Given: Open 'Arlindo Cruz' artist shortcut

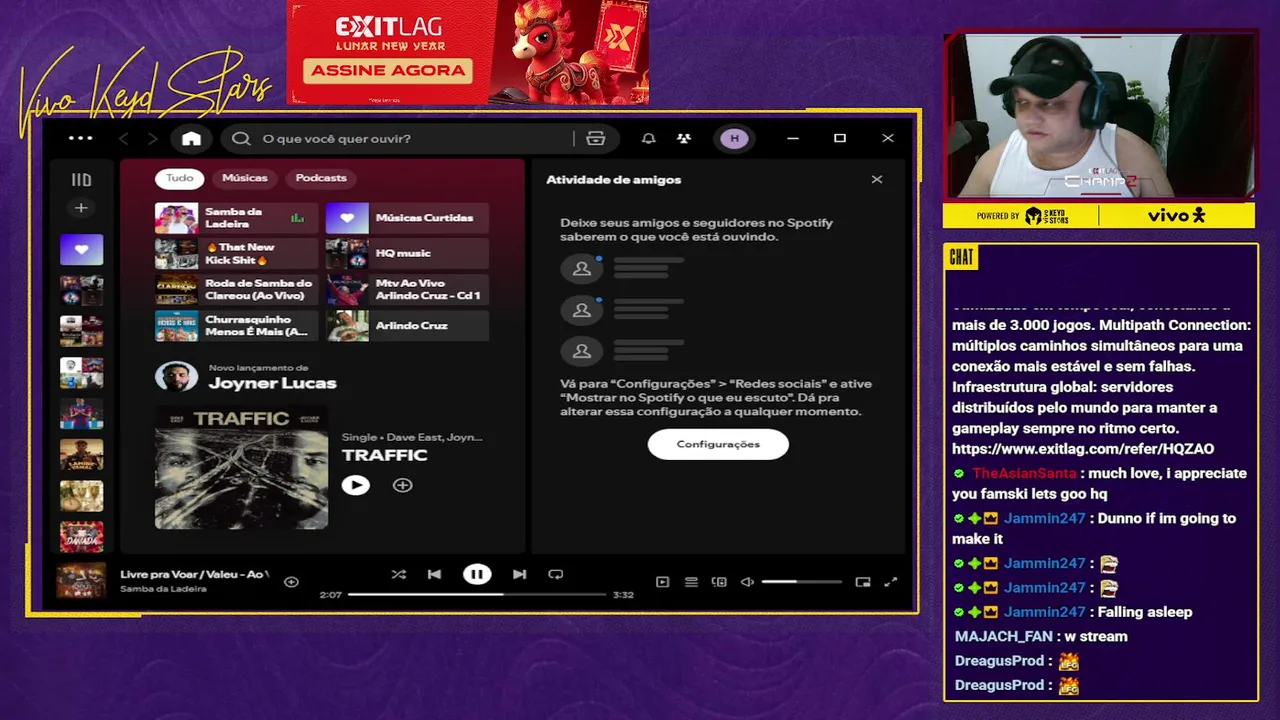Looking at the screenshot, I should [407, 326].
